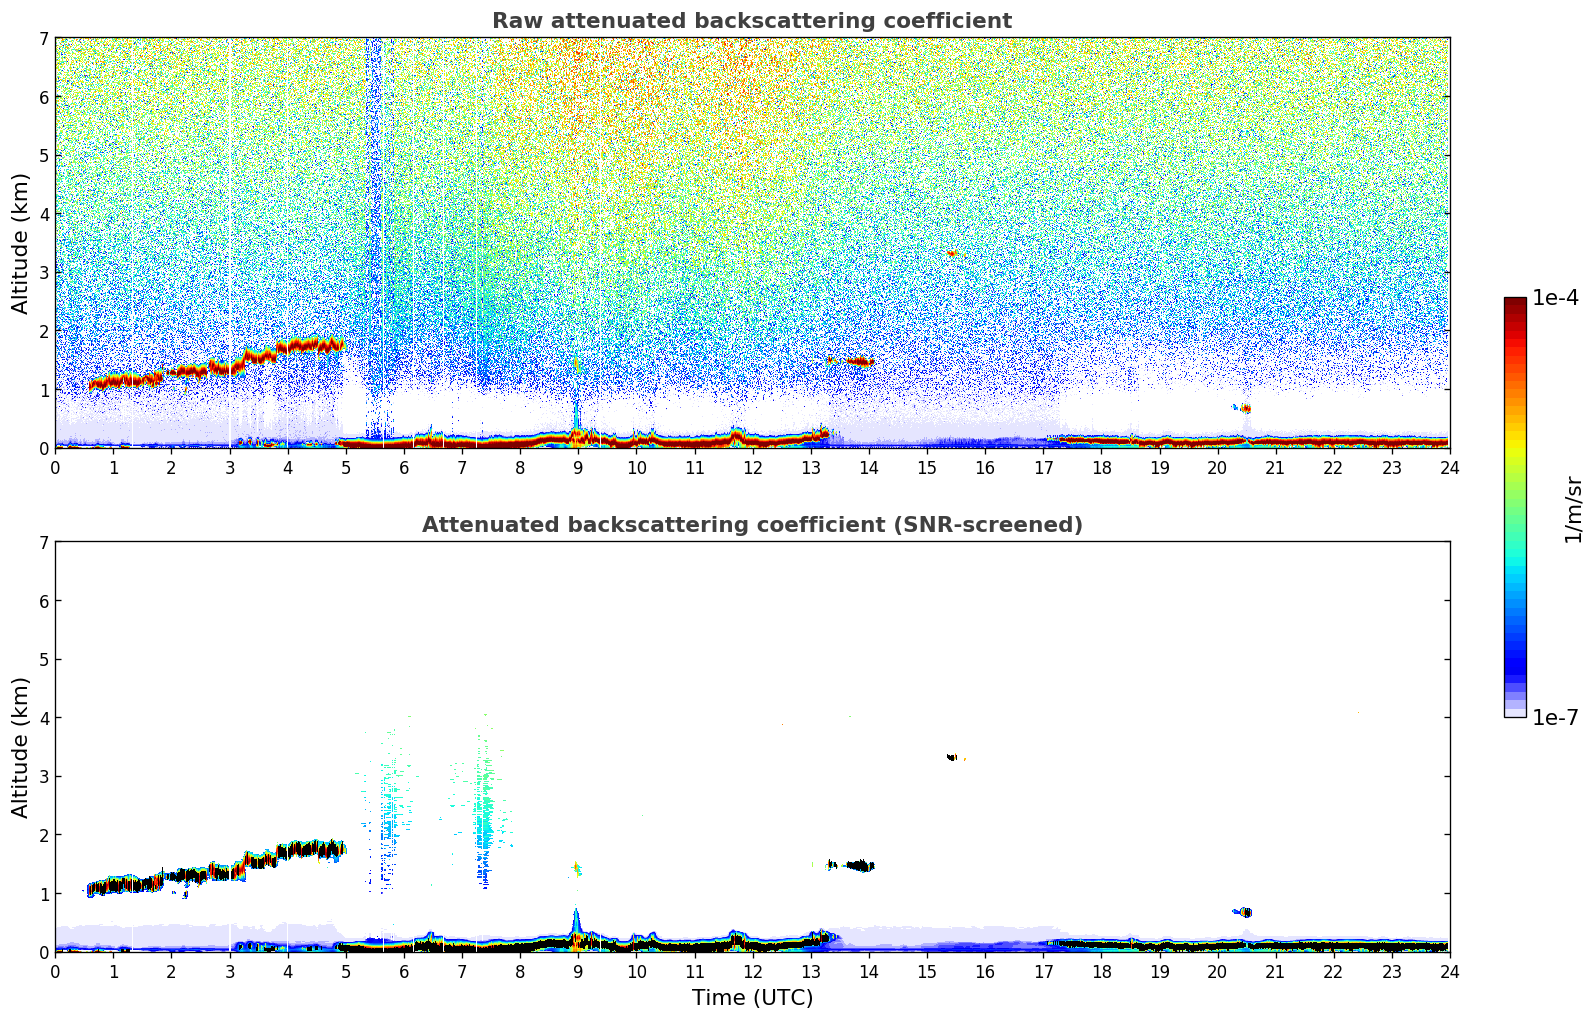Click the small cloud spot near 20.5 UTC, bottom plot

pos(1243,912)
